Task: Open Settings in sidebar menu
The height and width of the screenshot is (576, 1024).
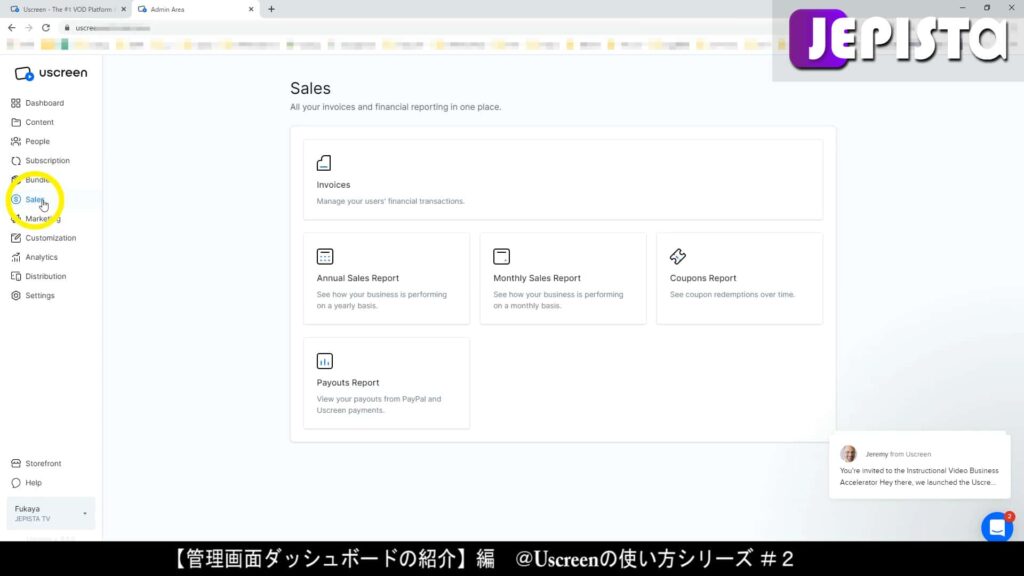Action: (x=40, y=296)
